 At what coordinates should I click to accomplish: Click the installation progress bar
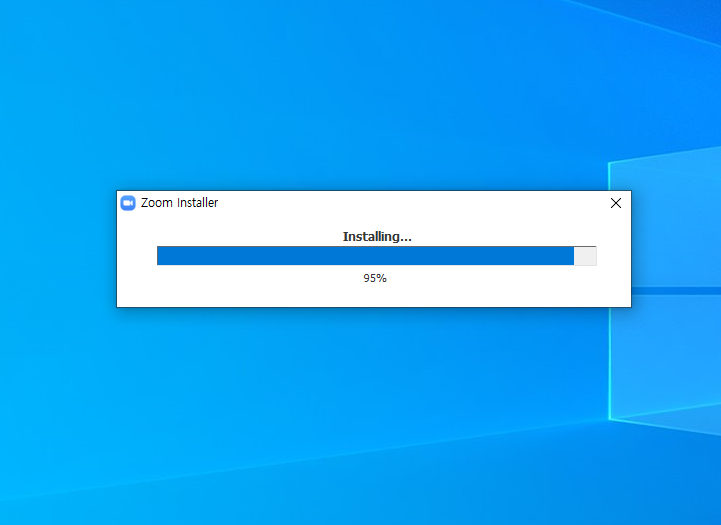pyautogui.click(x=377, y=256)
